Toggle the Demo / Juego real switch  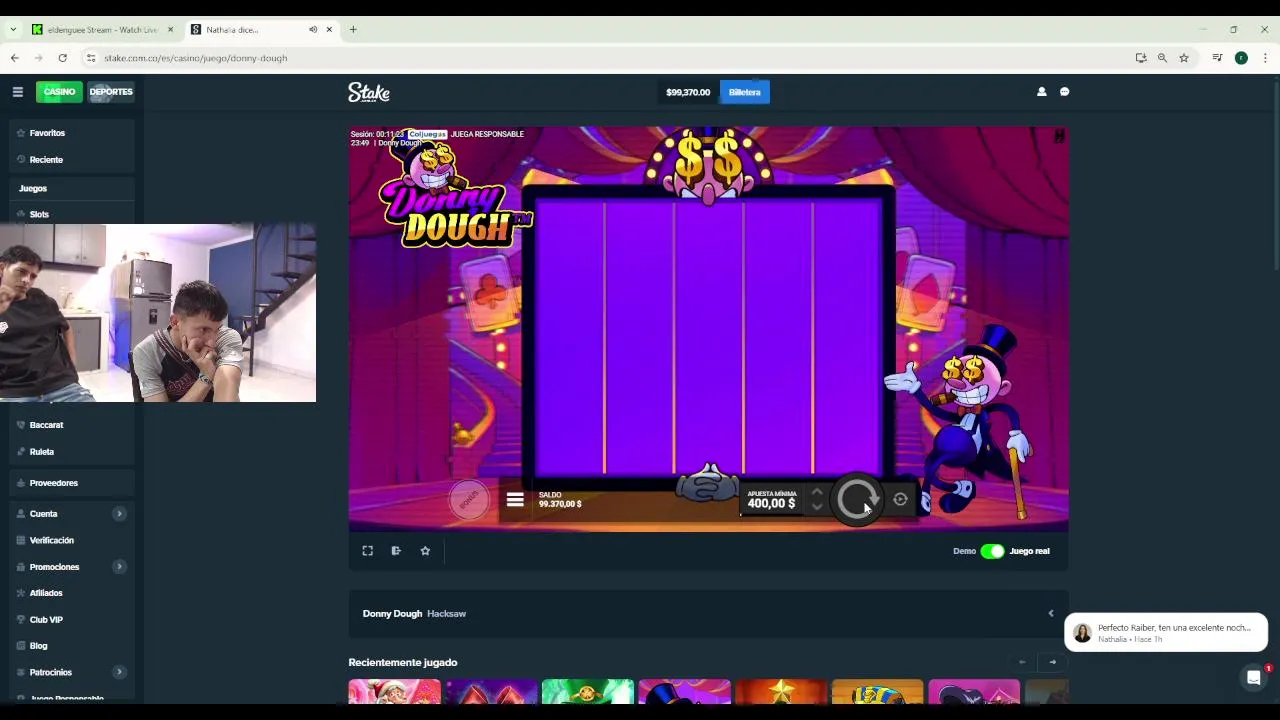(x=992, y=551)
